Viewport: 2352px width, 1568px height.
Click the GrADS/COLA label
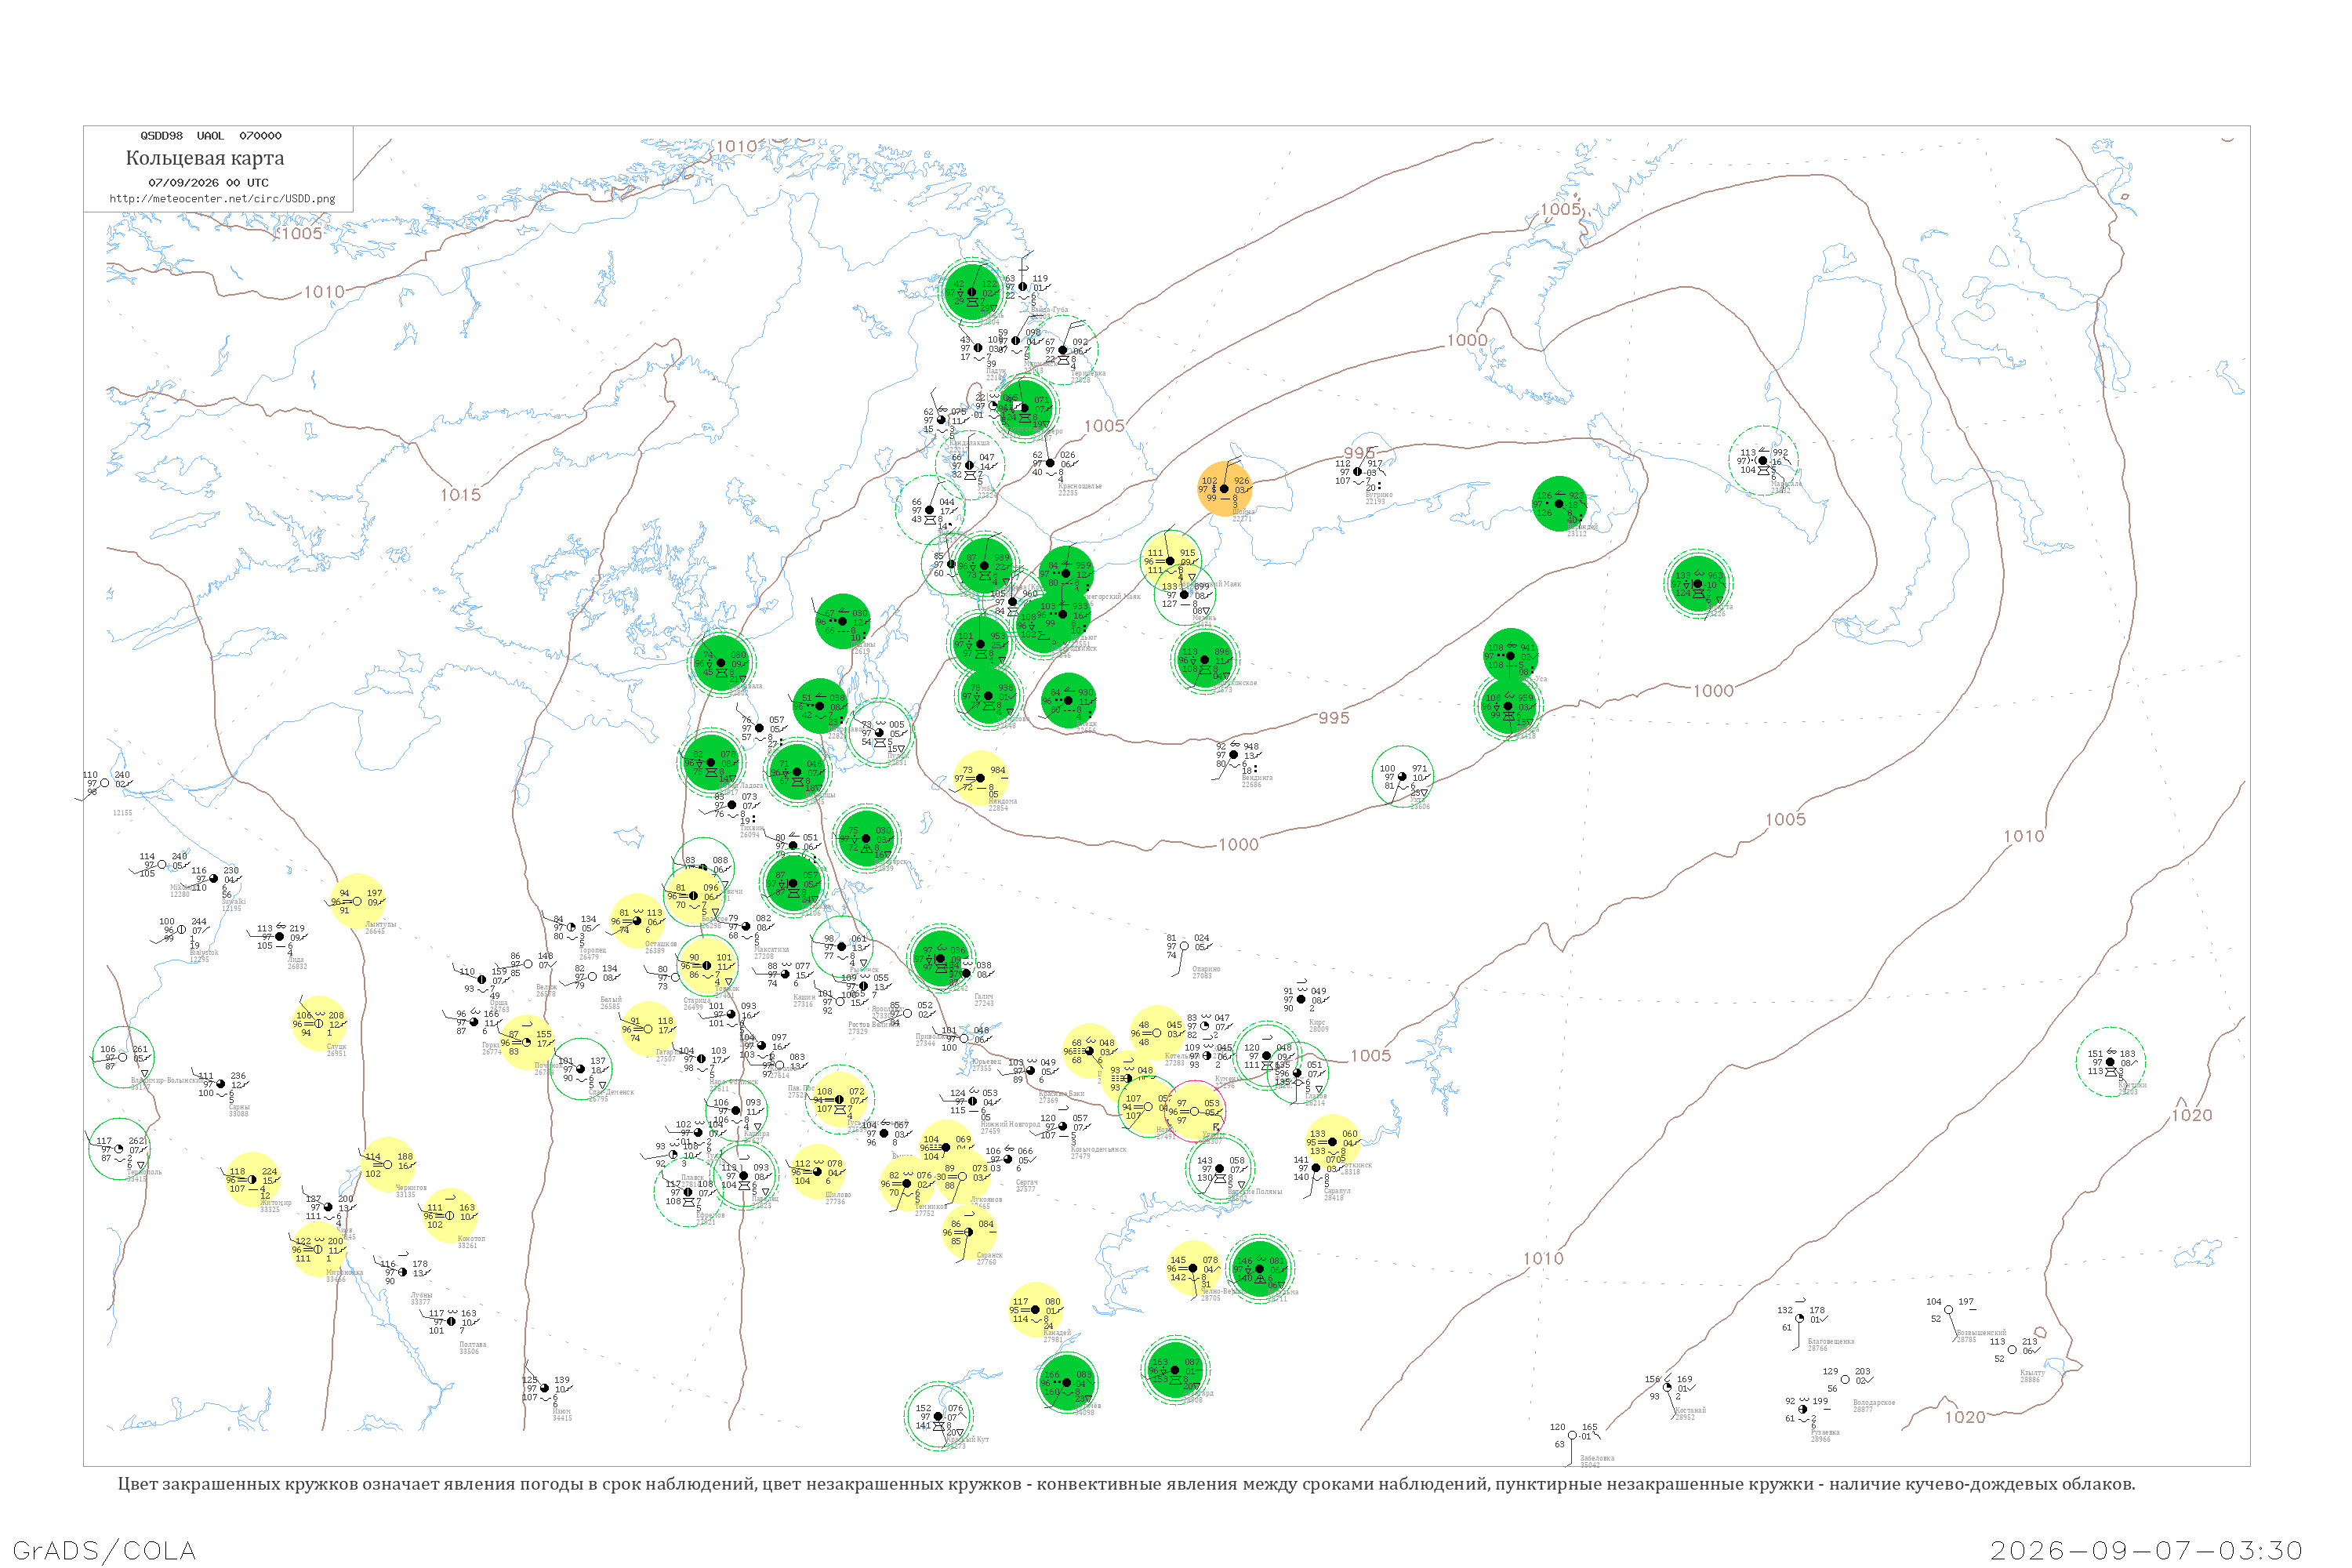[104, 1550]
